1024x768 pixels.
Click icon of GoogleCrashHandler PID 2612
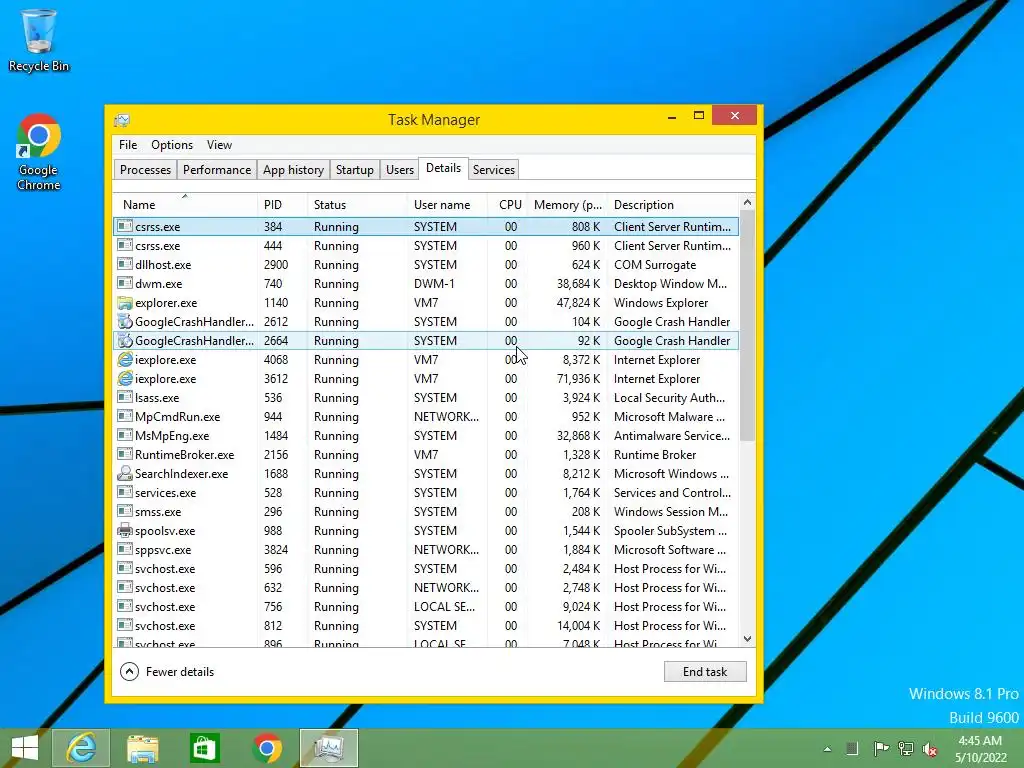pos(125,322)
